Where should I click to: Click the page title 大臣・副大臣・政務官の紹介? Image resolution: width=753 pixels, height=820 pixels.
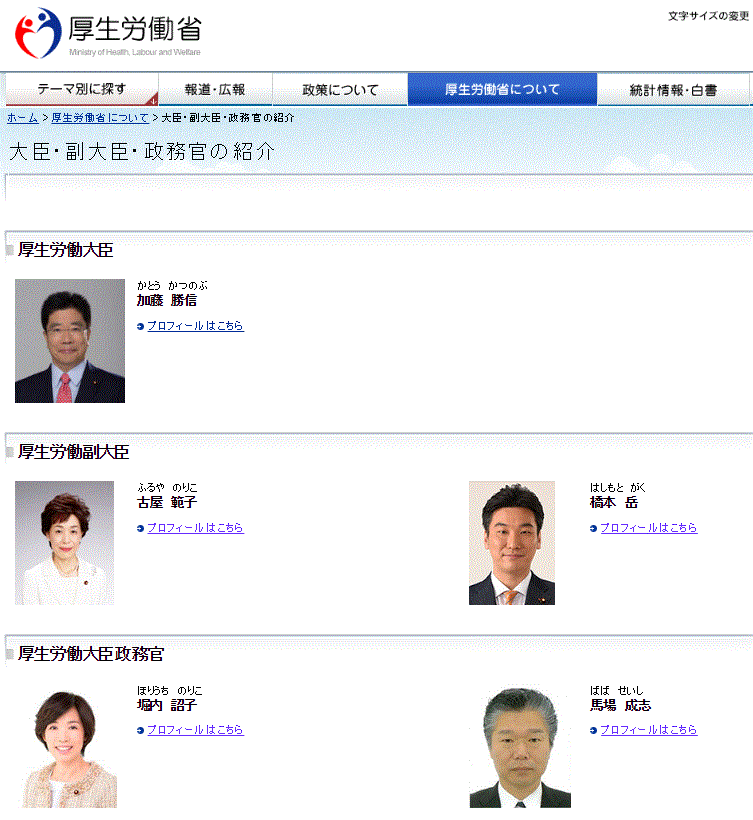142,151
